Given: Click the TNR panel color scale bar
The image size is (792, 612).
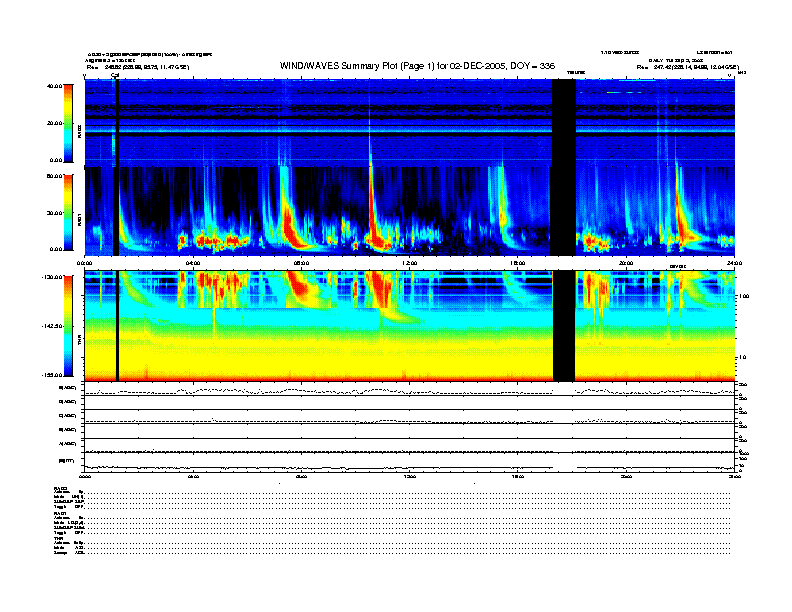Looking at the screenshot, I should coord(68,326).
